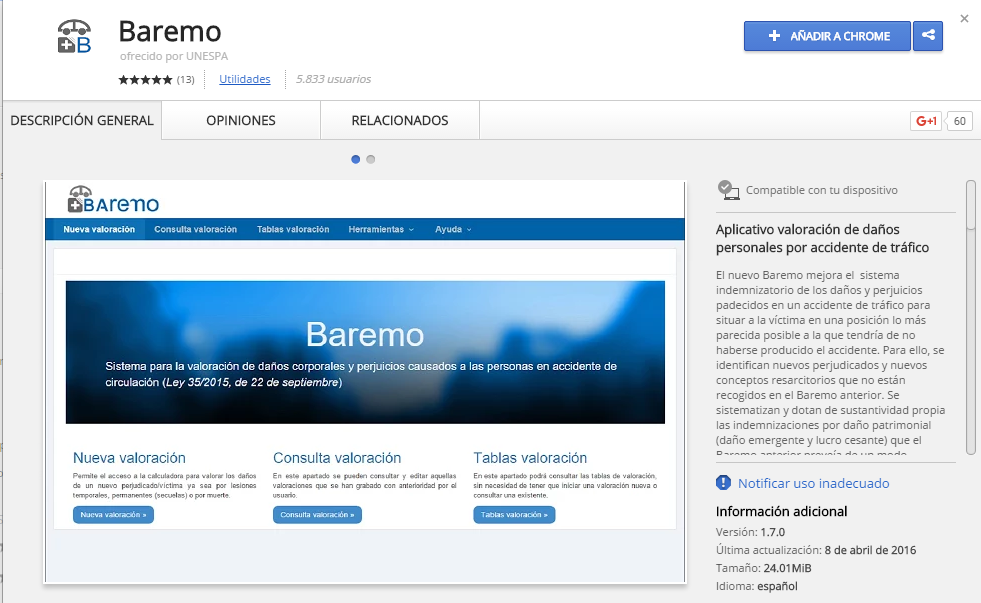981x603 pixels.
Task: Click the Baremo screenshot preview image
Action: 365,382
